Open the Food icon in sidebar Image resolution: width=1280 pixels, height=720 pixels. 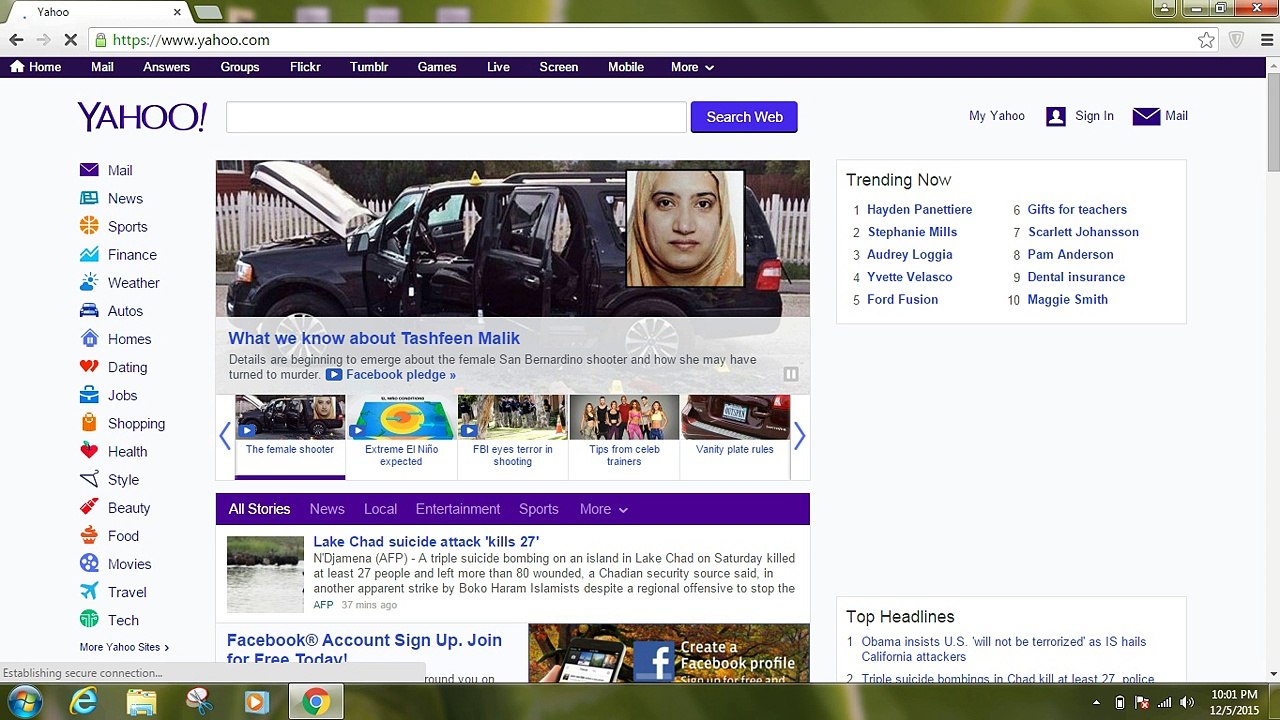pyautogui.click(x=89, y=535)
